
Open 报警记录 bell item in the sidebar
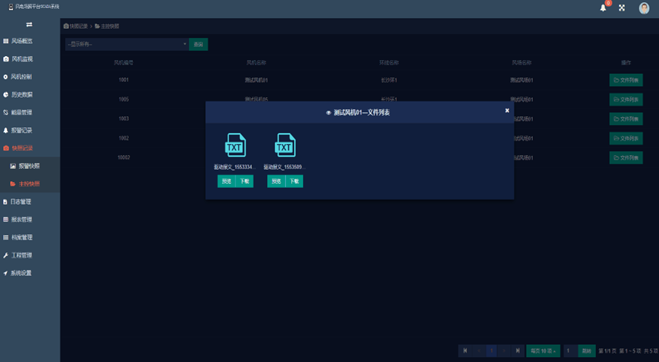click(x=30, y=130)
